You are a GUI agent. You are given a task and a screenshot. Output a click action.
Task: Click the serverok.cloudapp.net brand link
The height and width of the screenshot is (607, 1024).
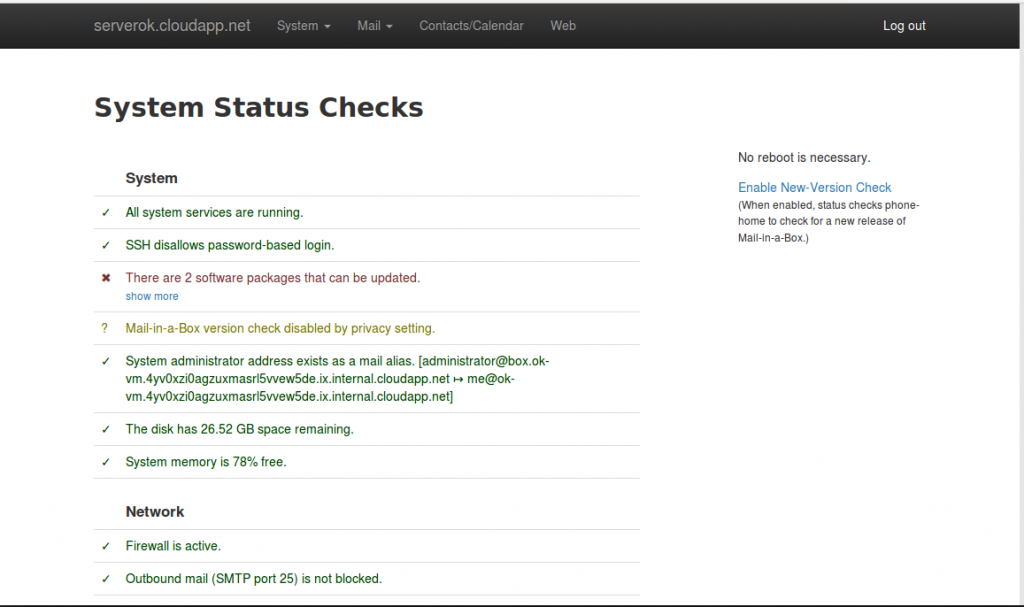tap(171, 26)
